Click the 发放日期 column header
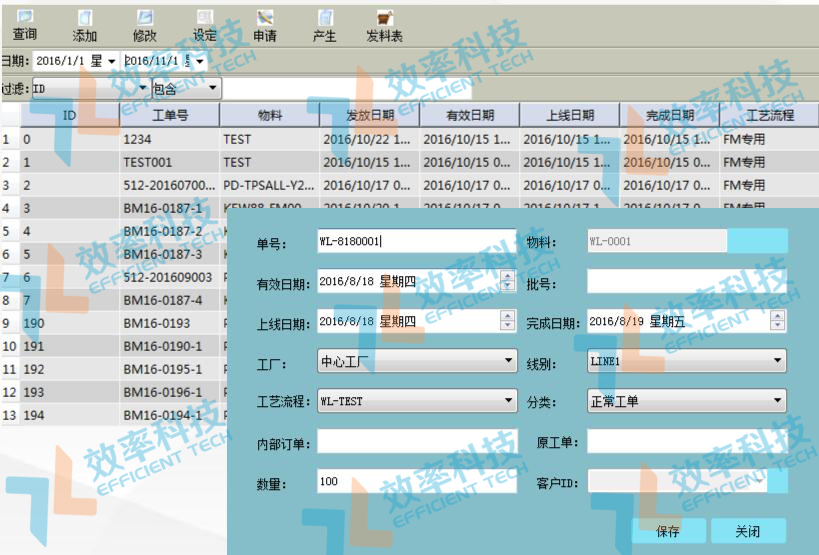 pyautogui.click(x=369, y=115)
